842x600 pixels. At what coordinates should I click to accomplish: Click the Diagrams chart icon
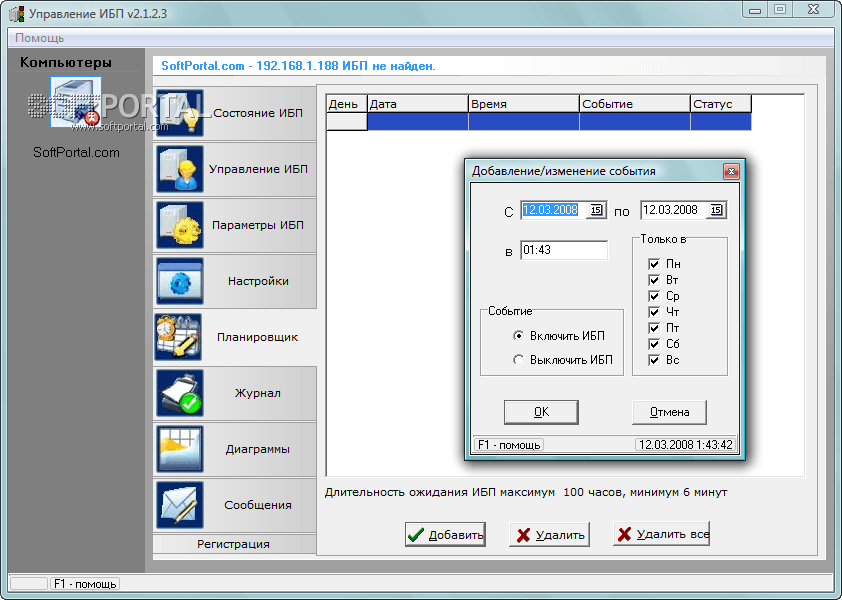pos(180,449)
